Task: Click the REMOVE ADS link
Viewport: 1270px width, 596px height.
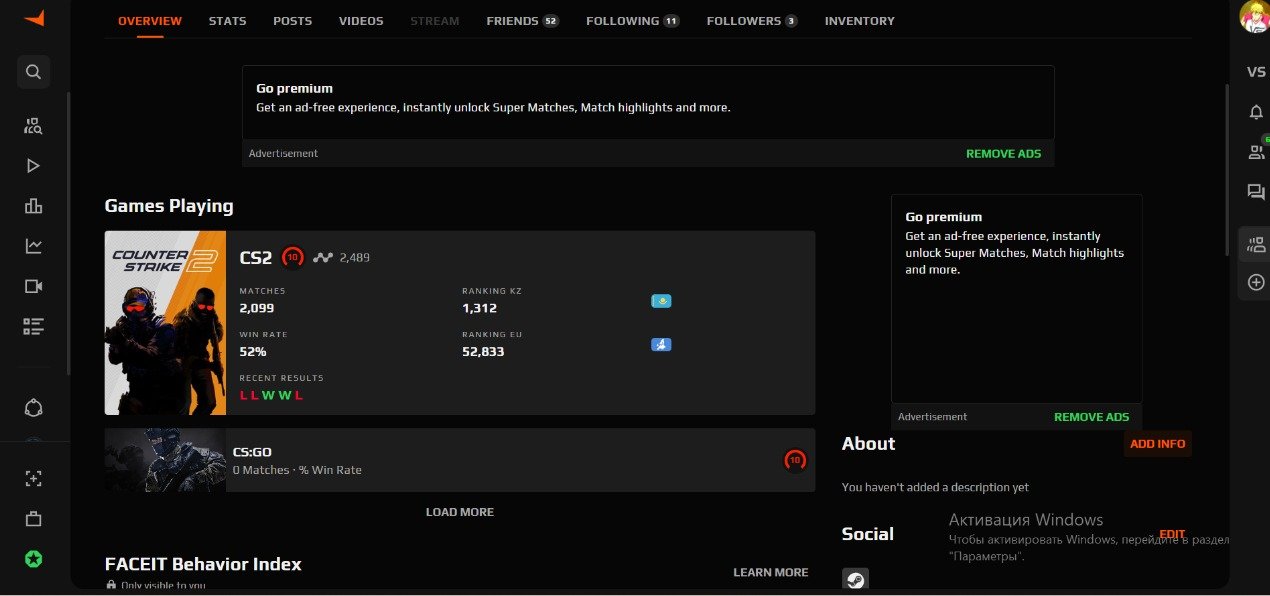Action: tap(1003, 153)
